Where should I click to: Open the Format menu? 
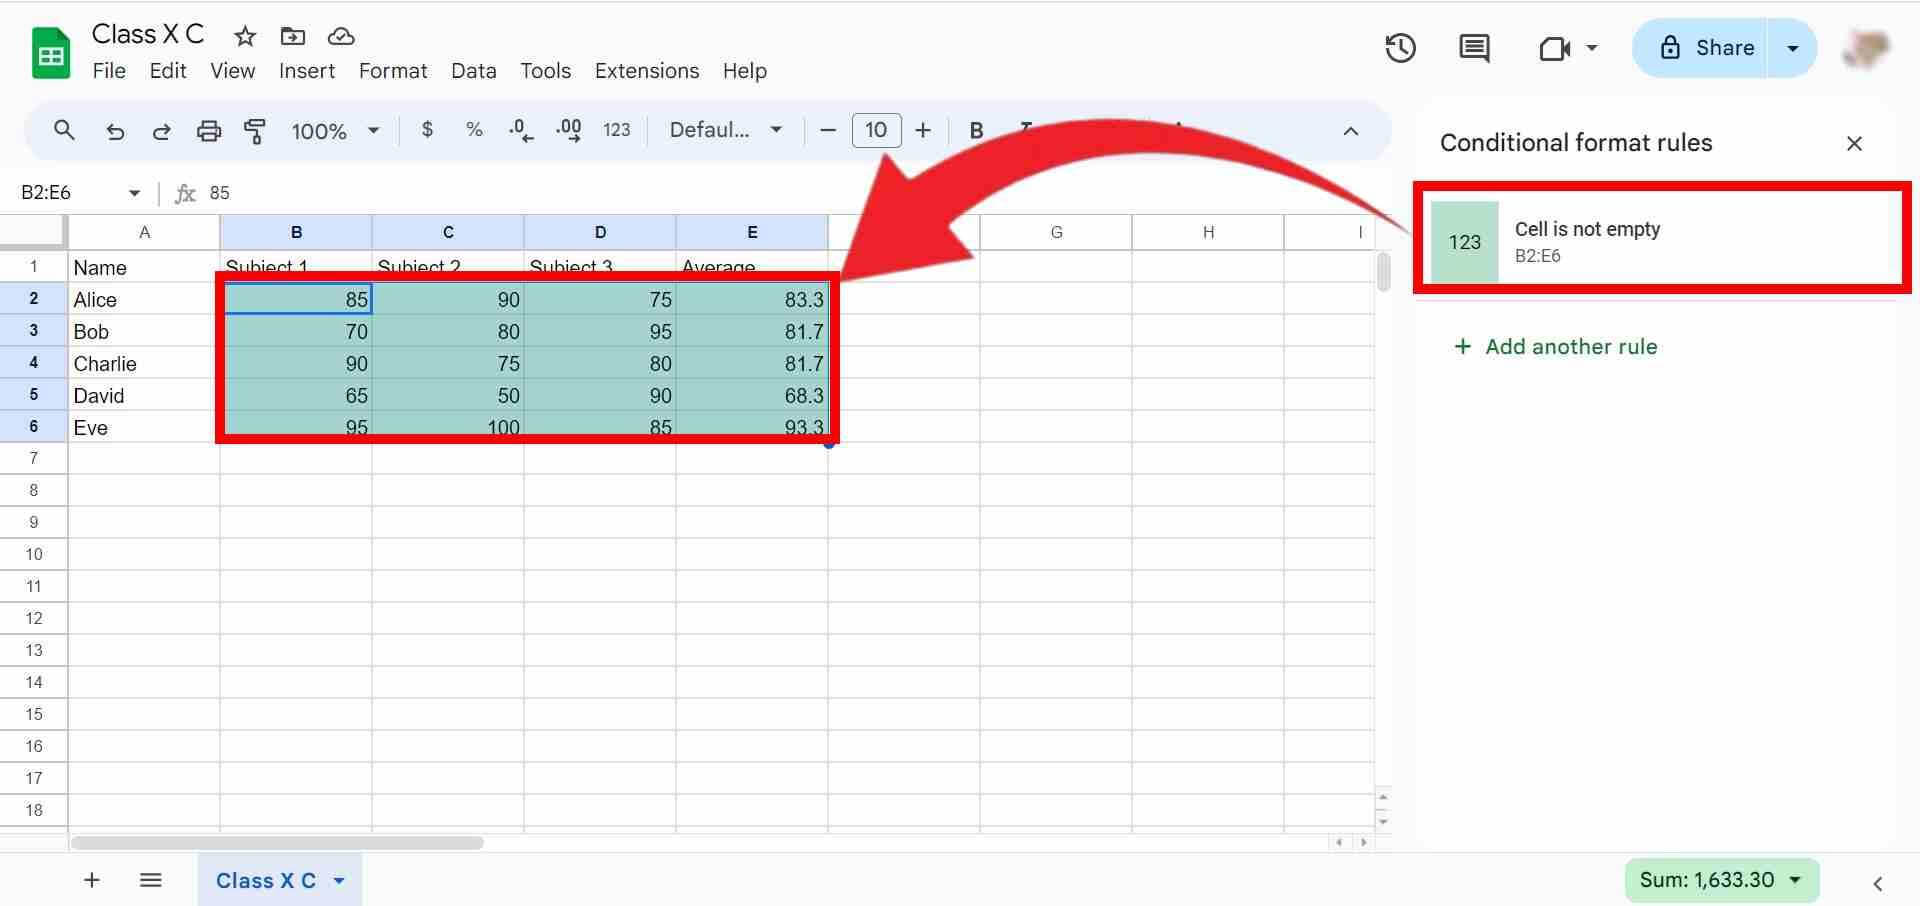tap(392, 71)
